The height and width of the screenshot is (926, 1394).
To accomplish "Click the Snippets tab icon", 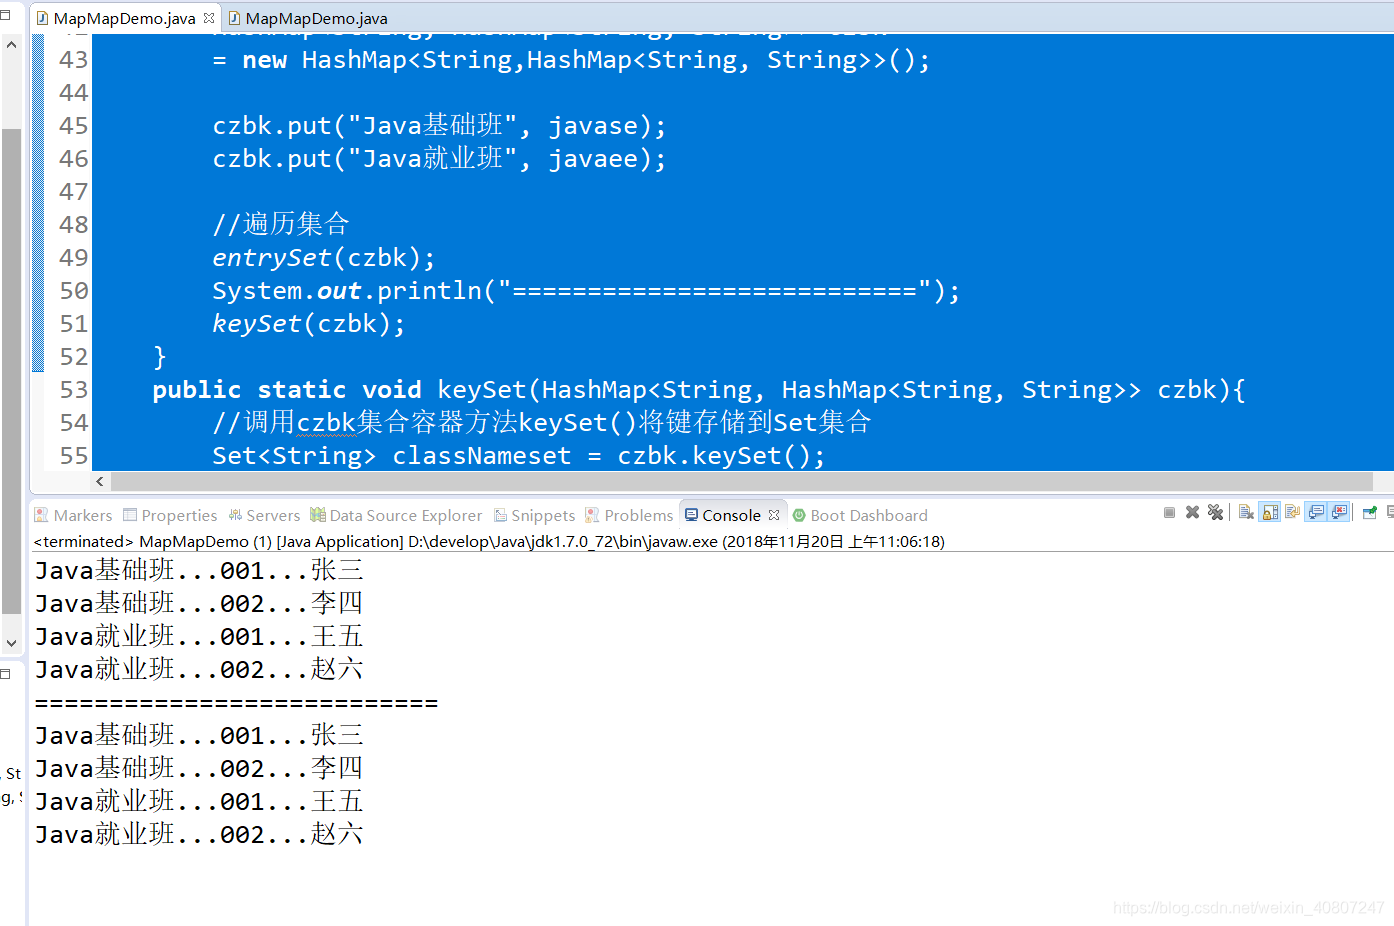I will pyautogui.click(x=501, y=515).
